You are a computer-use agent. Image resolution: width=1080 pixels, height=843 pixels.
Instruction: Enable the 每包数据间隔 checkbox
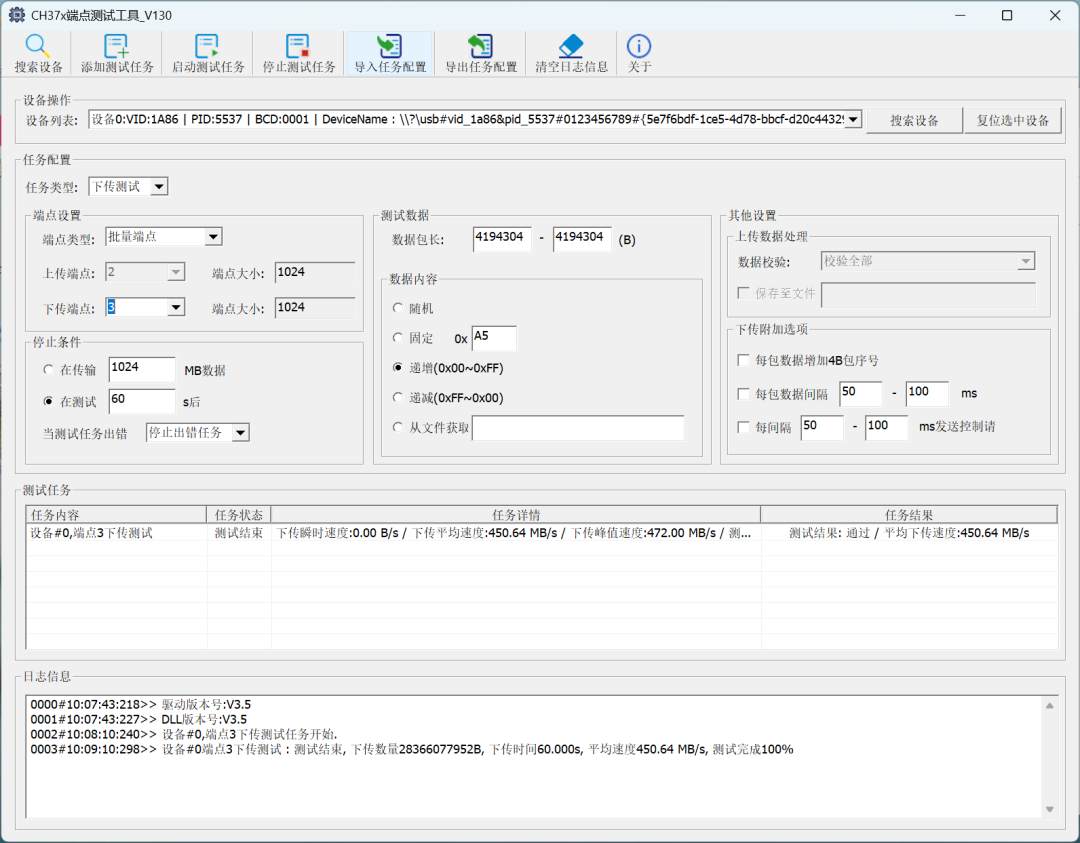pos(743,394)
